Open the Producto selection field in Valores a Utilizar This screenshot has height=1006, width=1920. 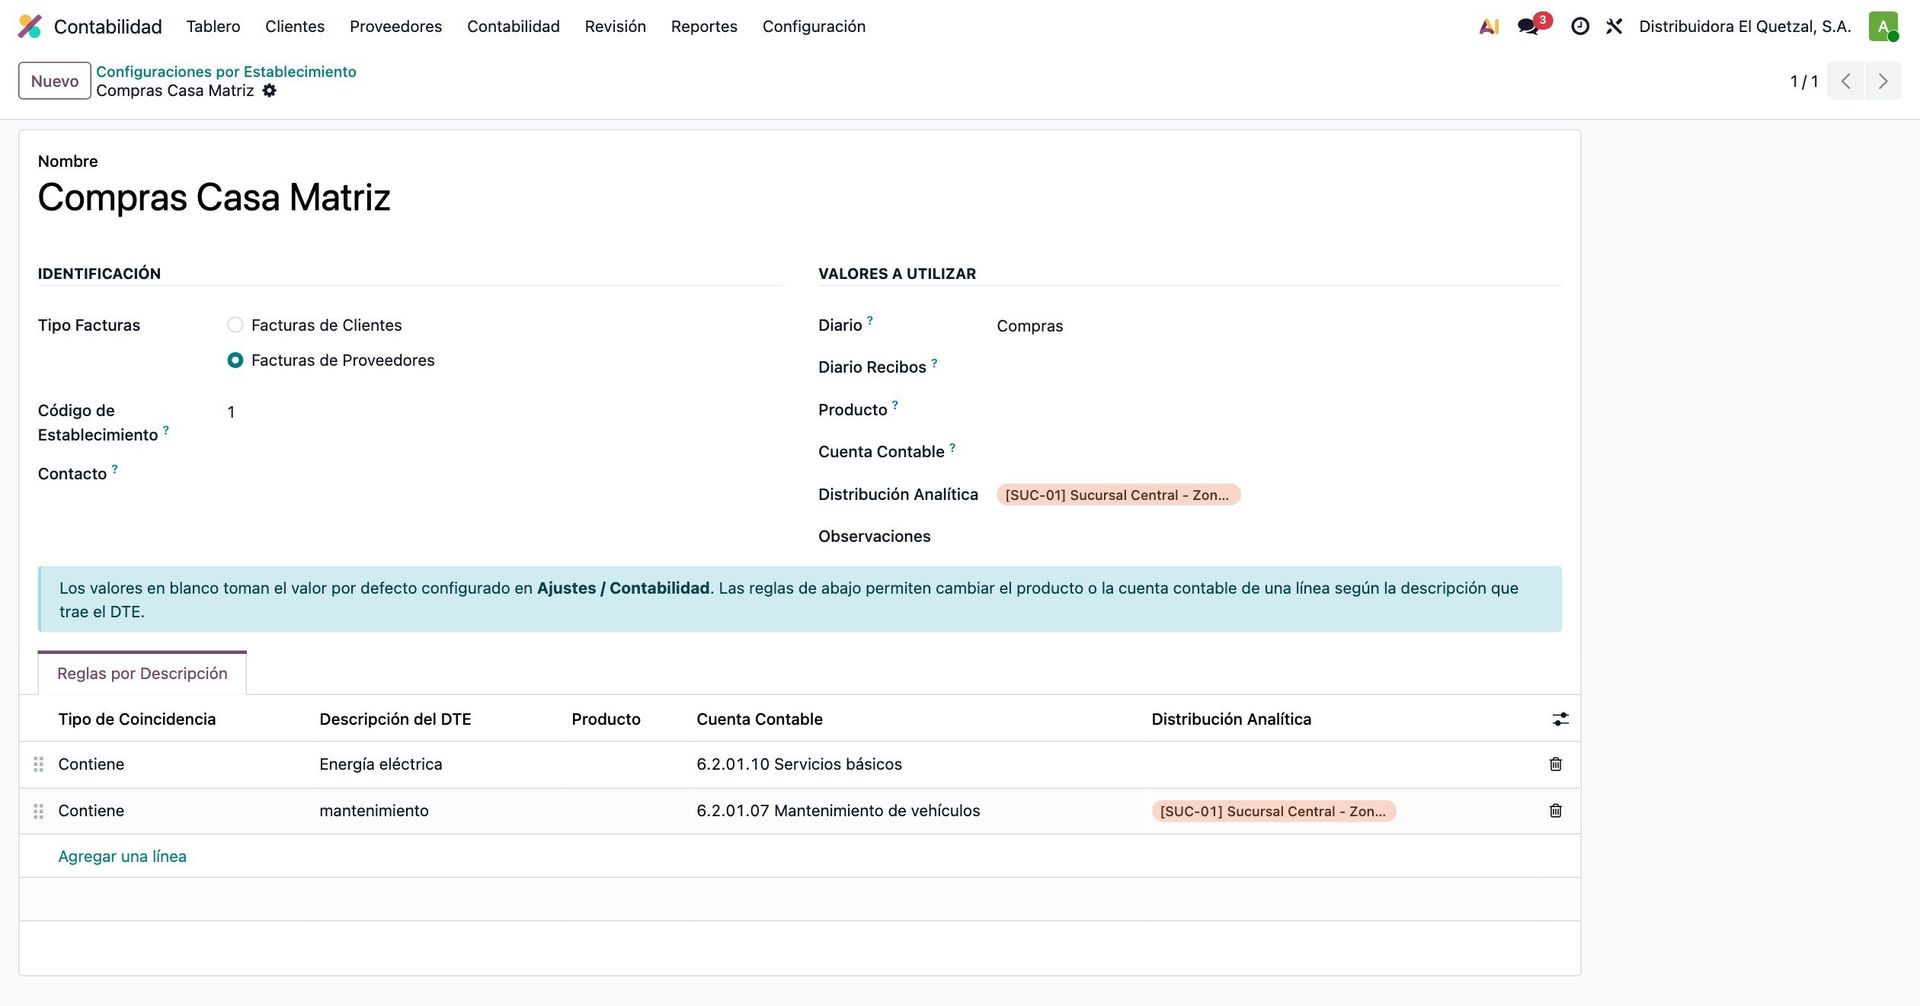[1278, 410]
